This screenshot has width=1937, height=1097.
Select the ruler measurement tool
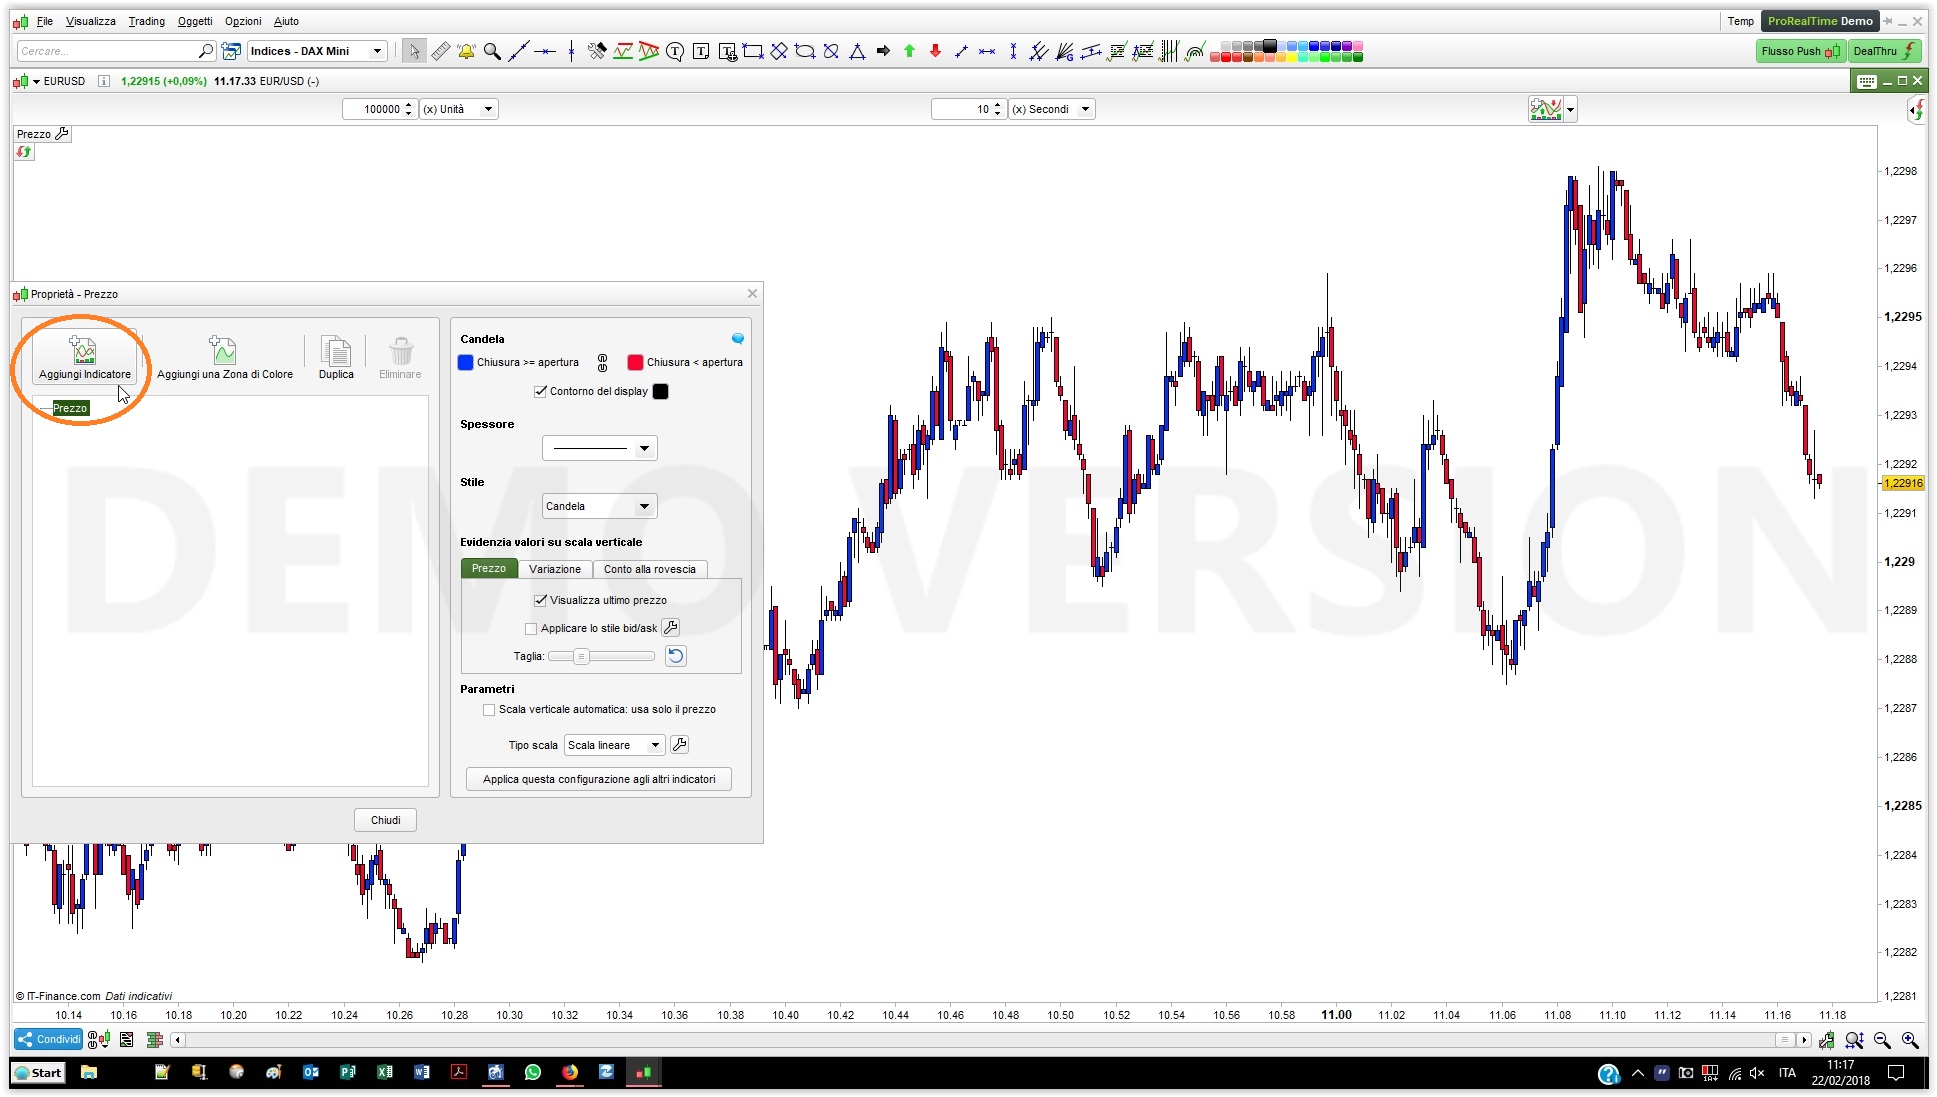click(440, 51)
